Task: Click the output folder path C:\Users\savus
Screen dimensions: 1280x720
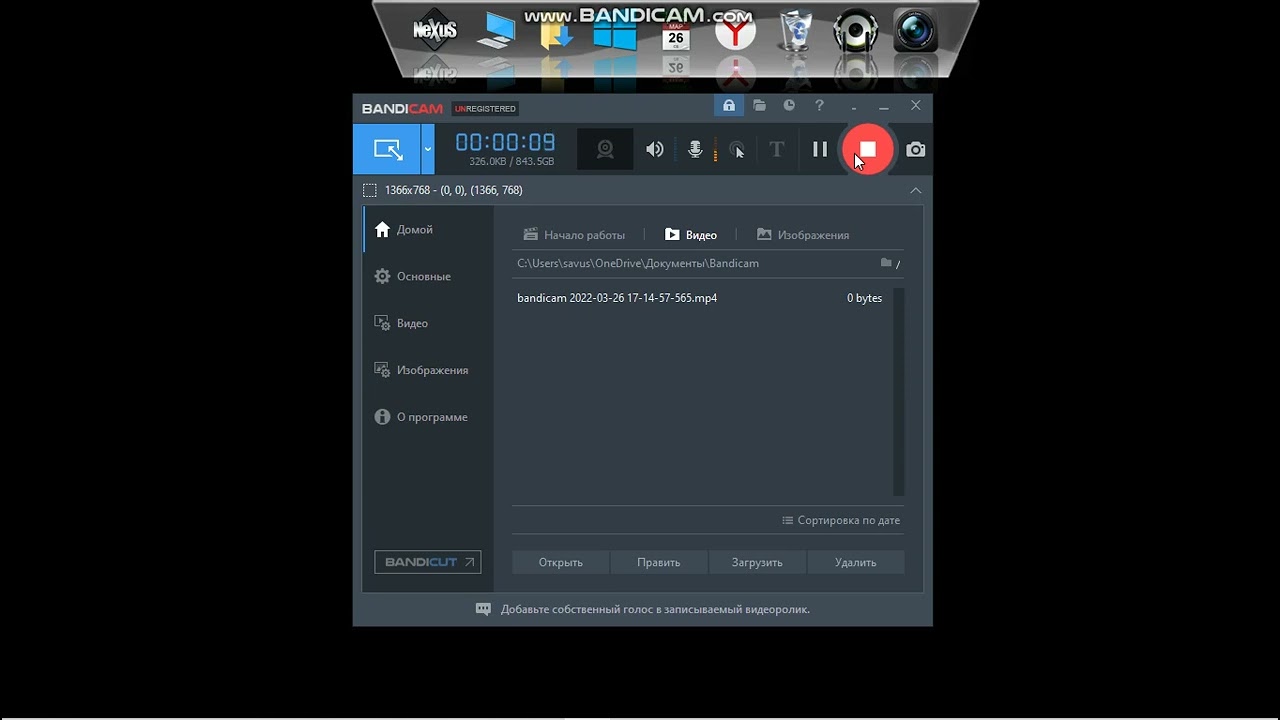Action: 637,263
